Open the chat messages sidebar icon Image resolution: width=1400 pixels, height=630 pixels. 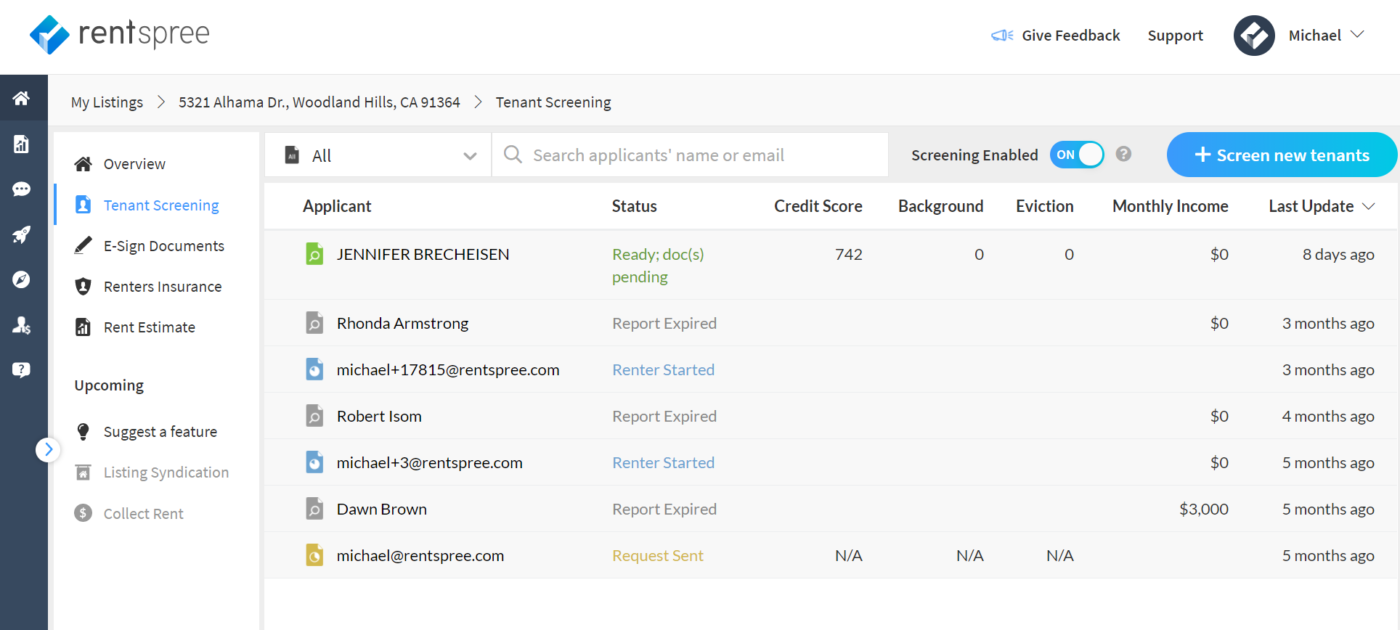coord(21,189)
